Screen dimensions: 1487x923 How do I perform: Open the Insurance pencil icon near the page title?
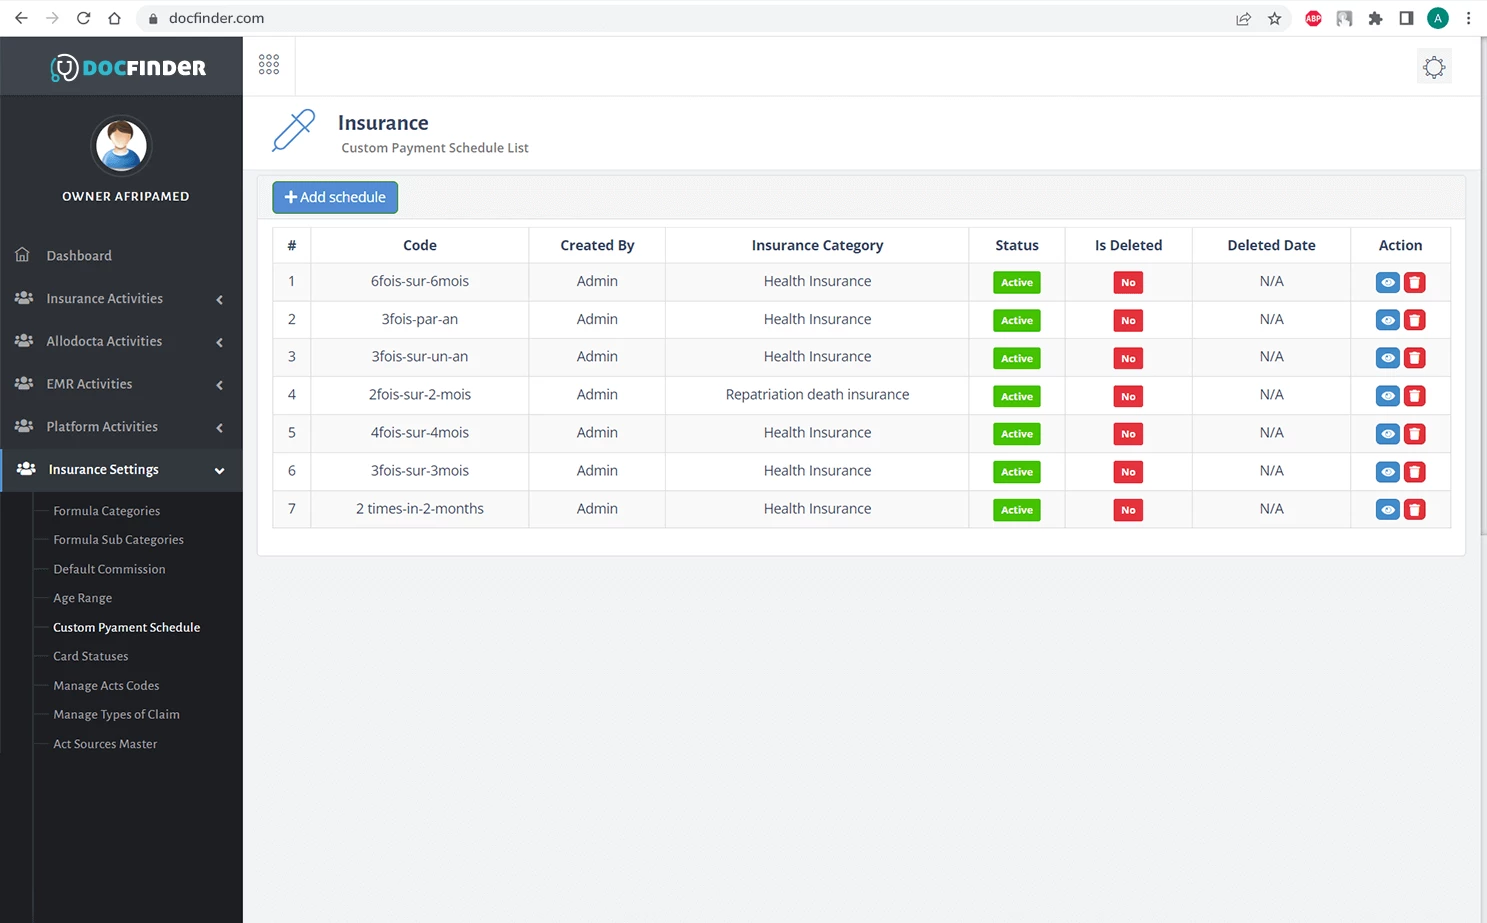click(x=293, y=130)
